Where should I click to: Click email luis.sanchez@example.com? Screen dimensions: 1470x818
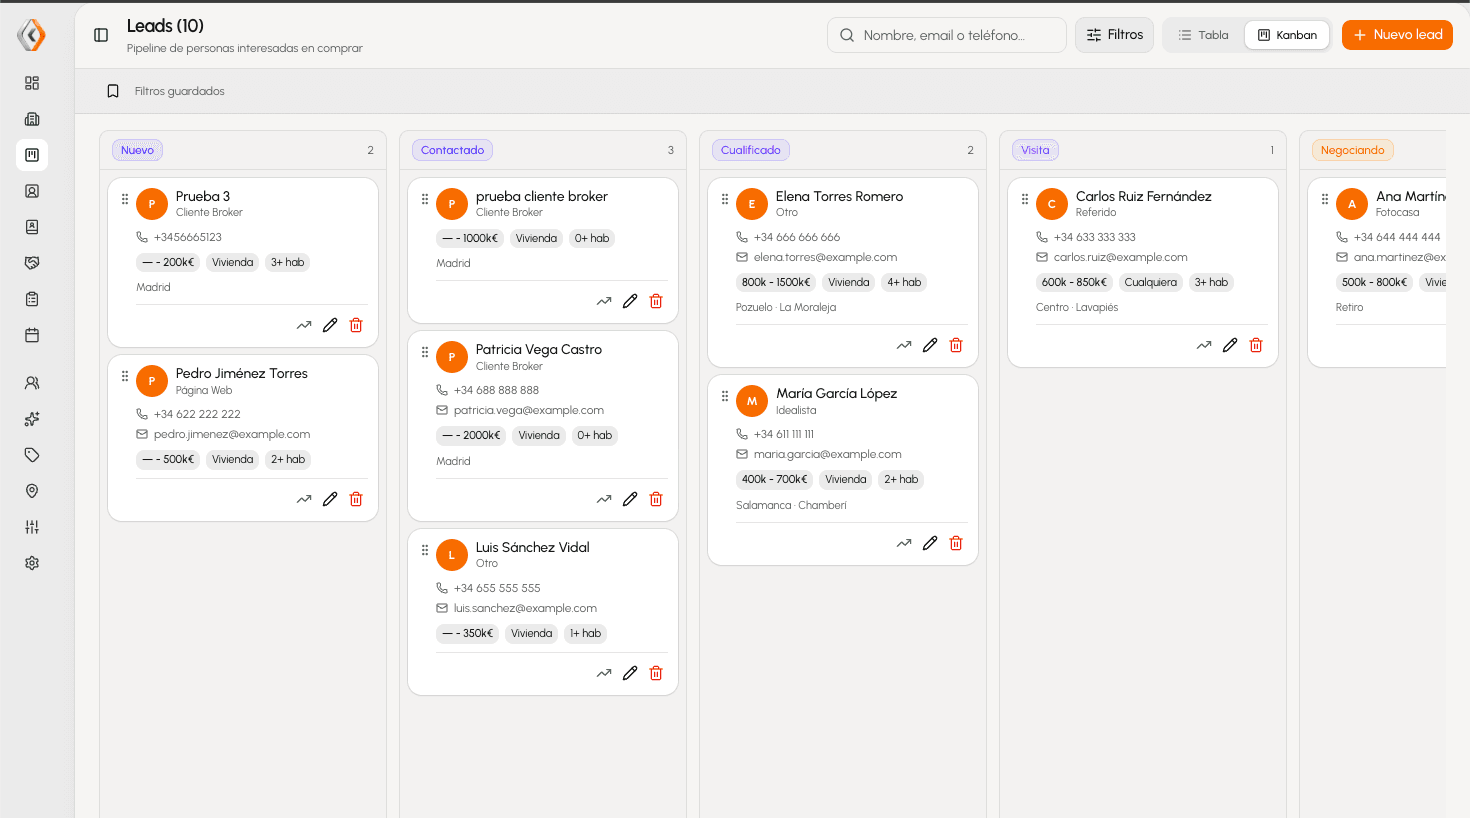coord(525,609)
